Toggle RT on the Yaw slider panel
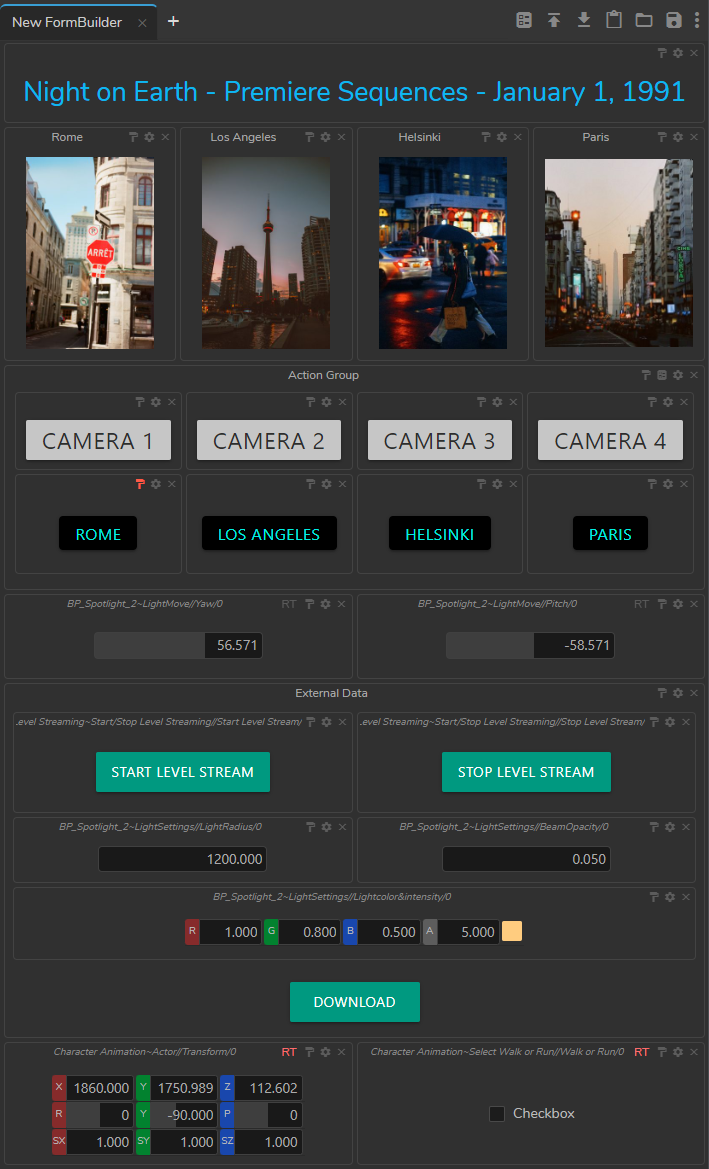The height and width of the screenshot is (1169, 709). coord(289,604)
